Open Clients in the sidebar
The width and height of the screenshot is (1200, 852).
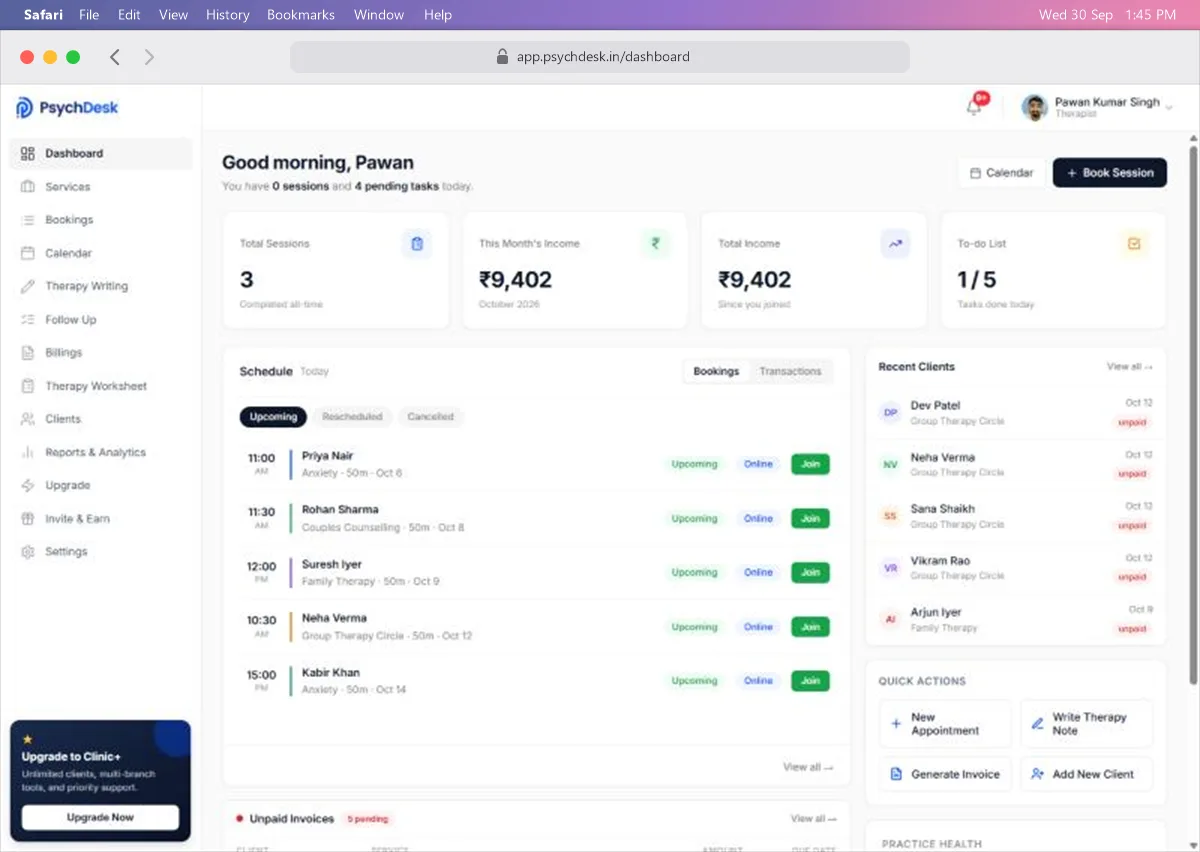(100, 419)
